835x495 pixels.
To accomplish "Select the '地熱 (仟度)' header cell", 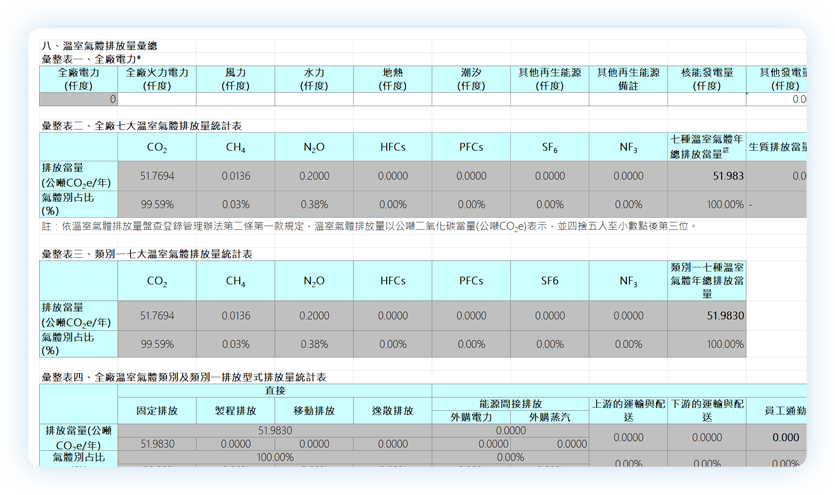I will 392,79.
